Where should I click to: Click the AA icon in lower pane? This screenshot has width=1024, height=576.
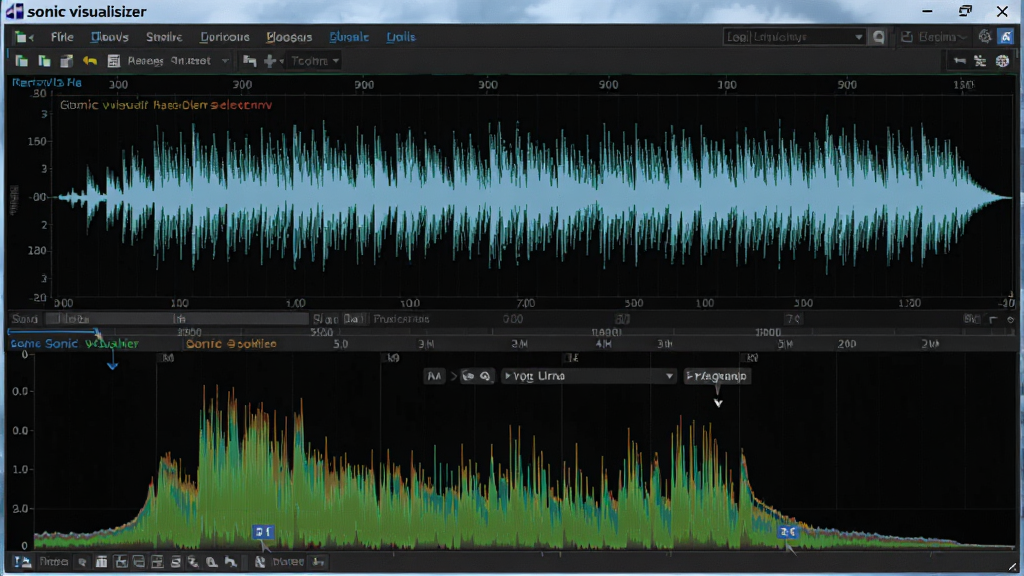(434, 376)
